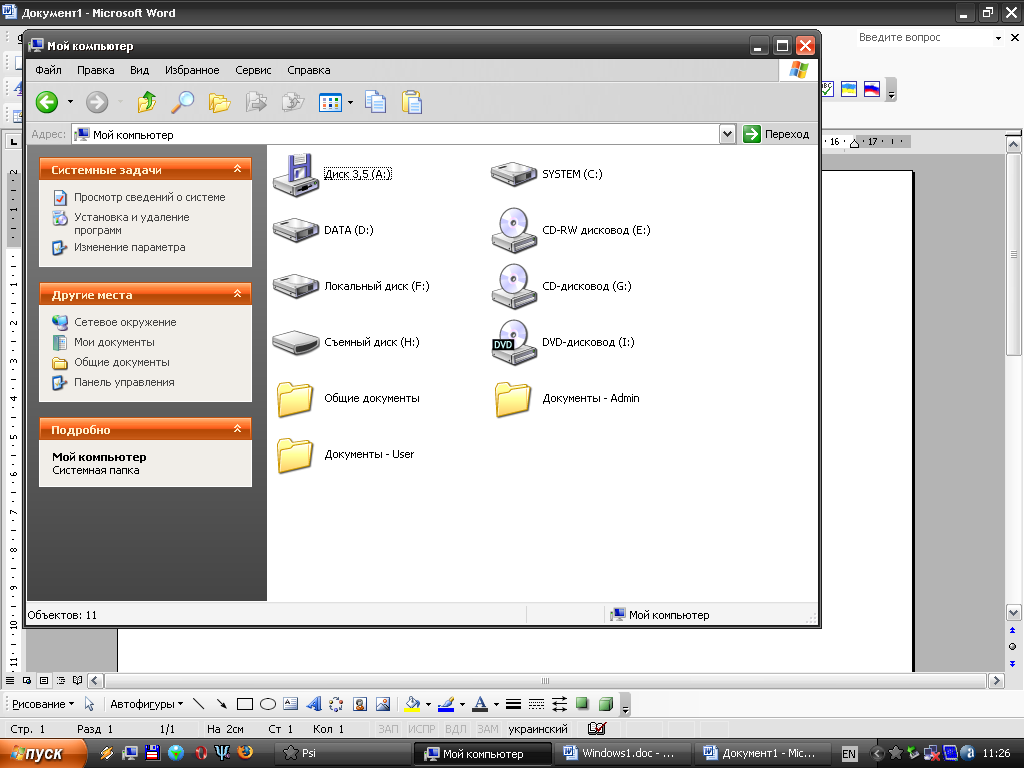Select the CD-RW дисковод (E:) icon
This screenshot has width=1024, height=768.
point(514,230)
